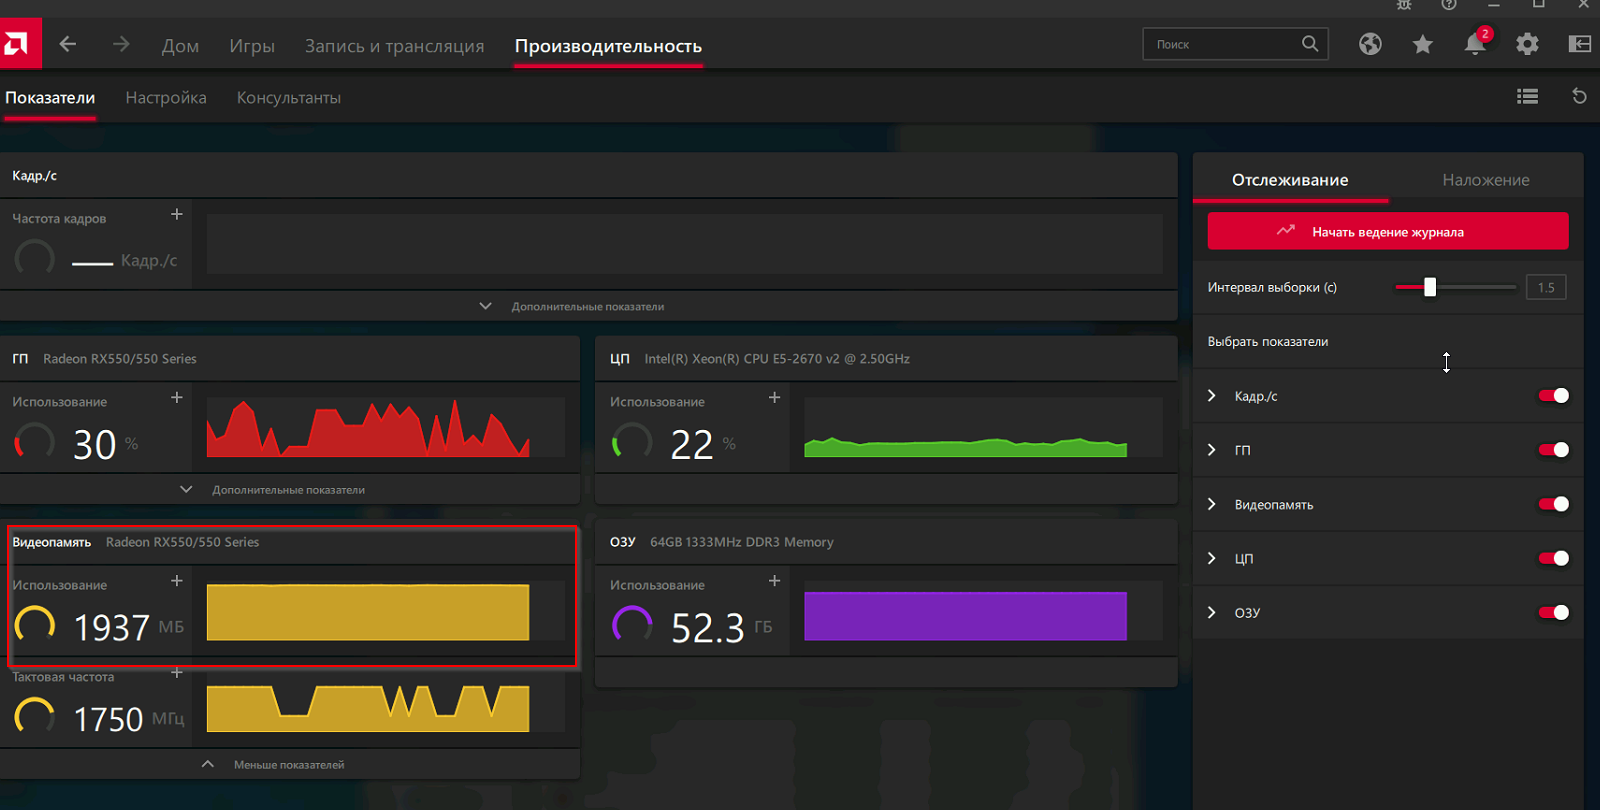Toggle Кадр./с tracking switch
Viewport: 1600px width, 810px height.
point(1554,395)
